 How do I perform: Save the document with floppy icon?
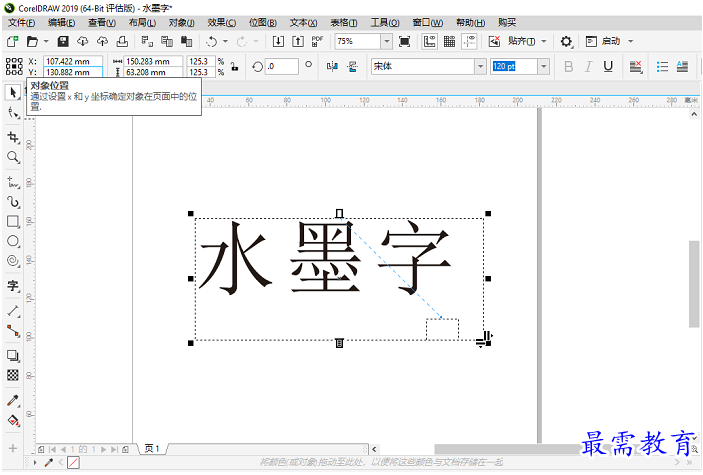coord(63,41)
